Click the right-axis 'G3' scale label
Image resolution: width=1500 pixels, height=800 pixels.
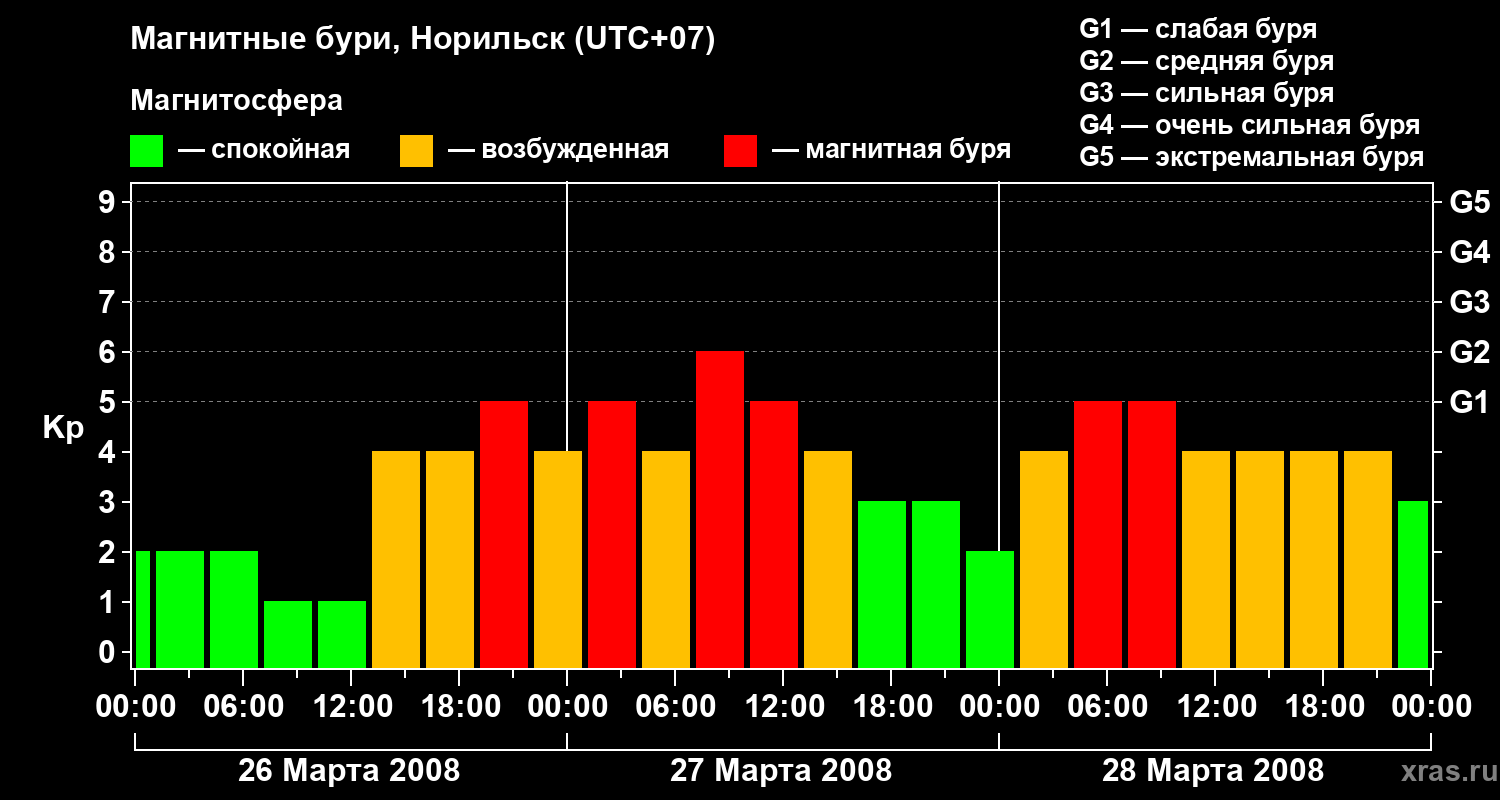coord(1470,302)
